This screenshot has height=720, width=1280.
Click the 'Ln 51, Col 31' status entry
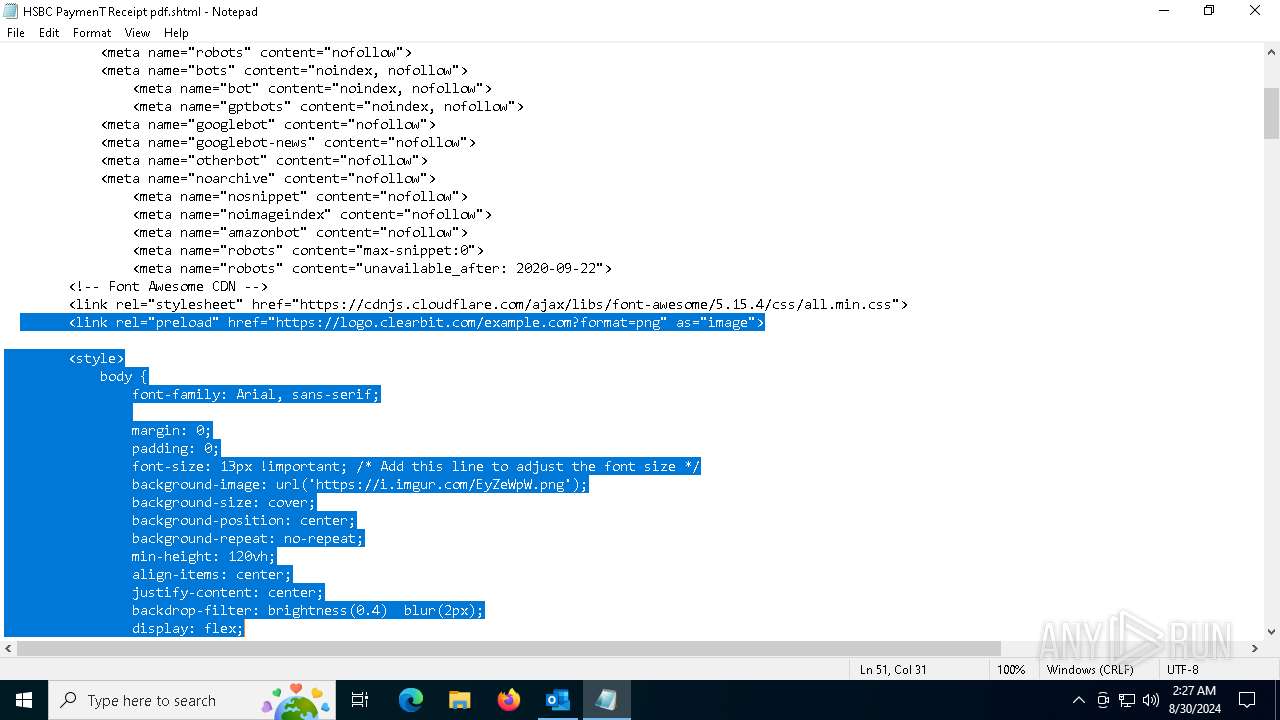pos(892,670)
